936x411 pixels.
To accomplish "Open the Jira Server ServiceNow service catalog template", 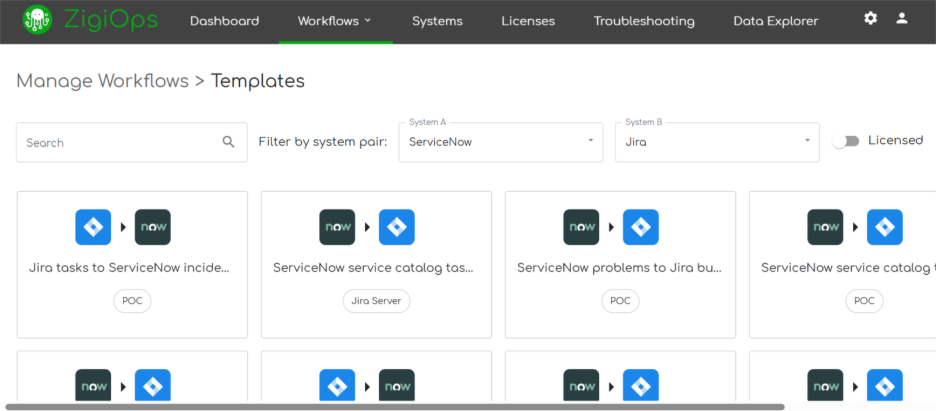I will (376, 264).
